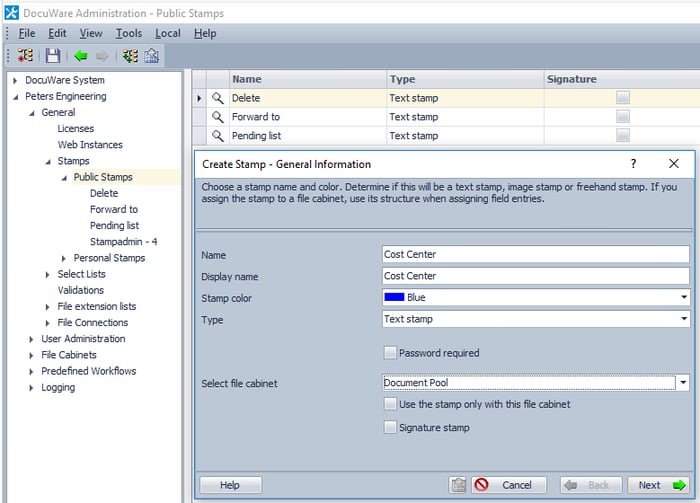Click magnifier icon in Forward to row
This screenshot has height=503, width=700.
[217, 117]
